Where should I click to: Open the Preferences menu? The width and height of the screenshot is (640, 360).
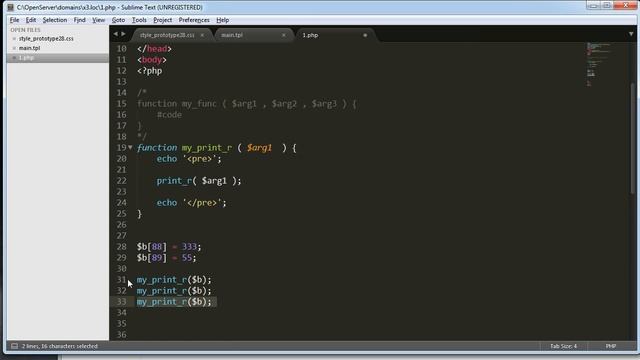pos(194,20)
